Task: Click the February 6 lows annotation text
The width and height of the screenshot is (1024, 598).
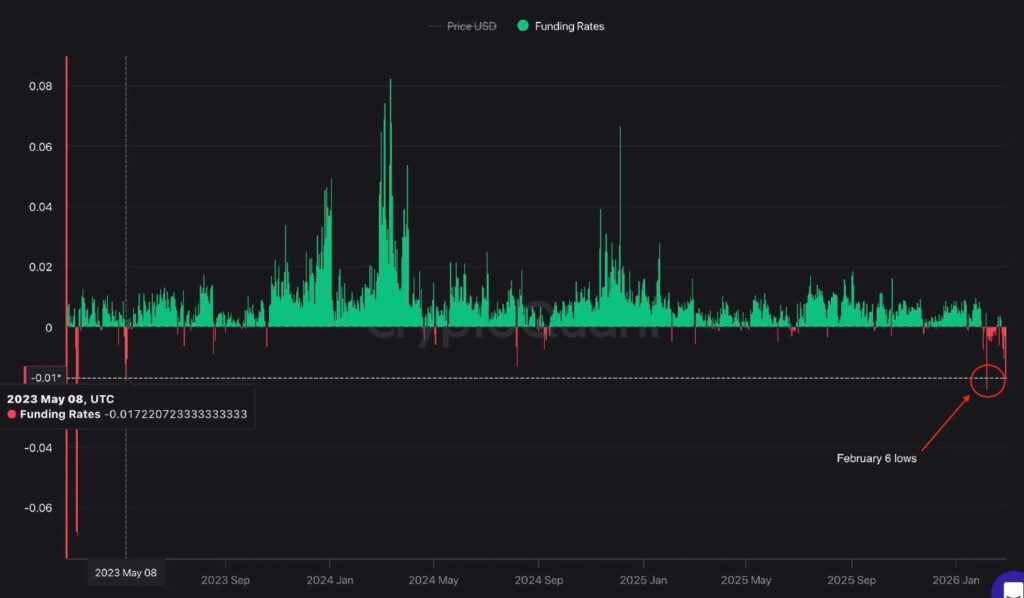Action: [876, 459]
